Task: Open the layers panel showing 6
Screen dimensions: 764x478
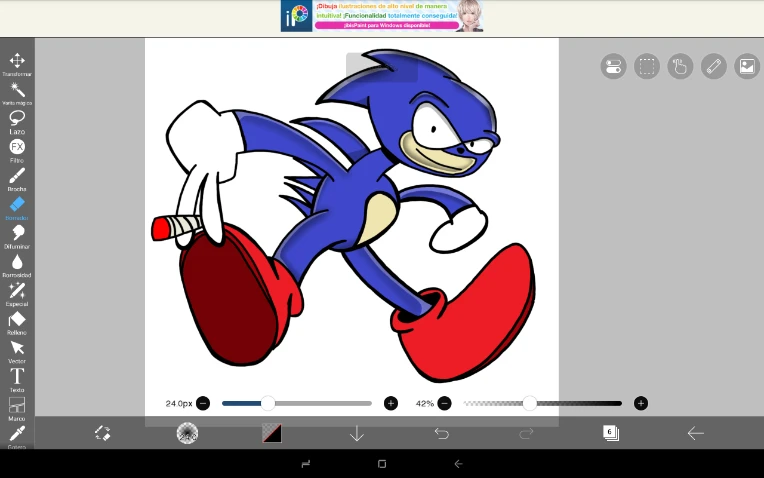Action: (611, 433)
